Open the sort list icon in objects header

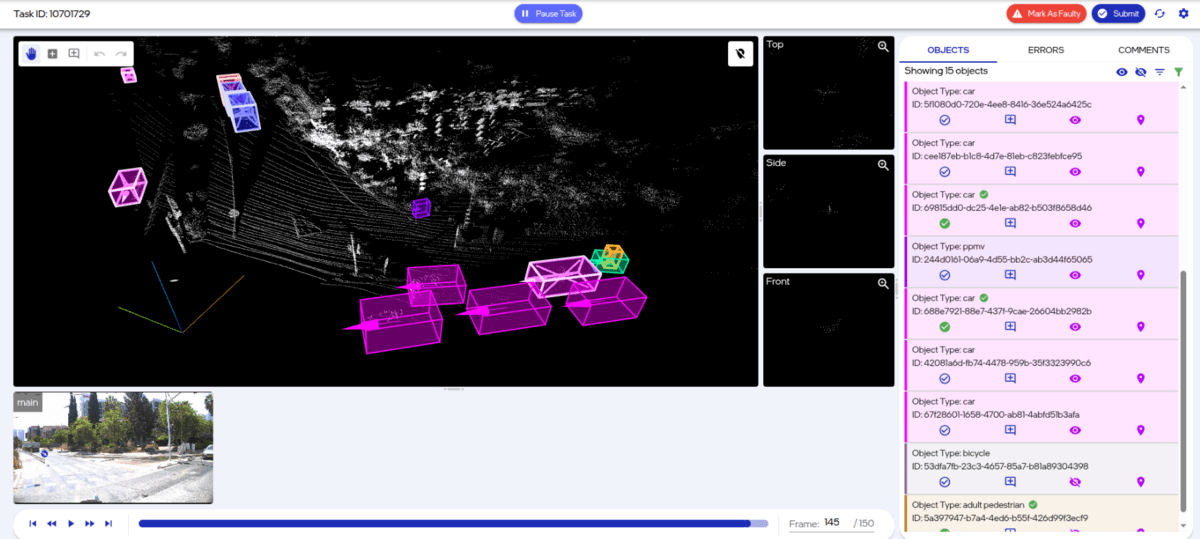[1160, 72]
